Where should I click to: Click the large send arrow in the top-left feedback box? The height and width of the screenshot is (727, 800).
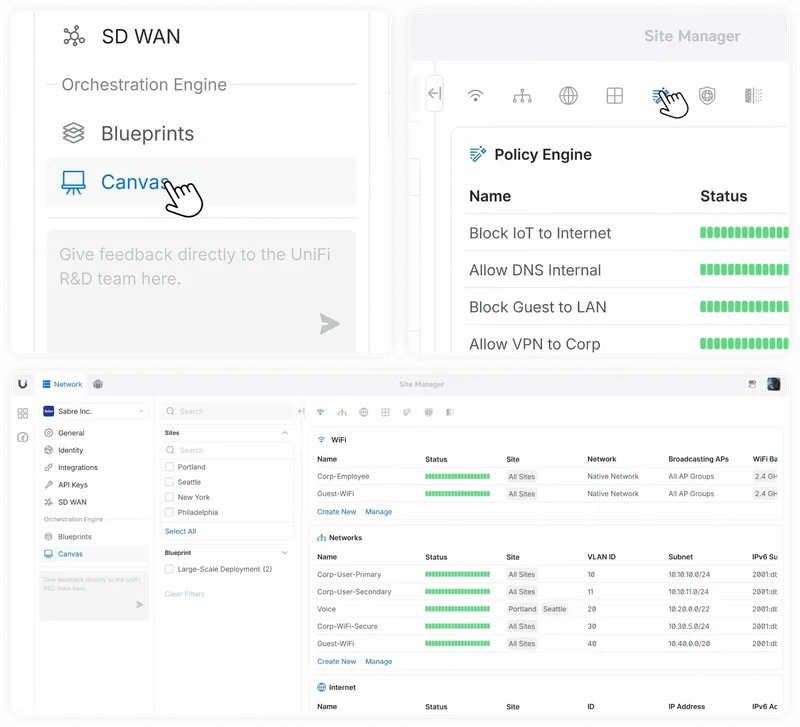coord(330,323)
